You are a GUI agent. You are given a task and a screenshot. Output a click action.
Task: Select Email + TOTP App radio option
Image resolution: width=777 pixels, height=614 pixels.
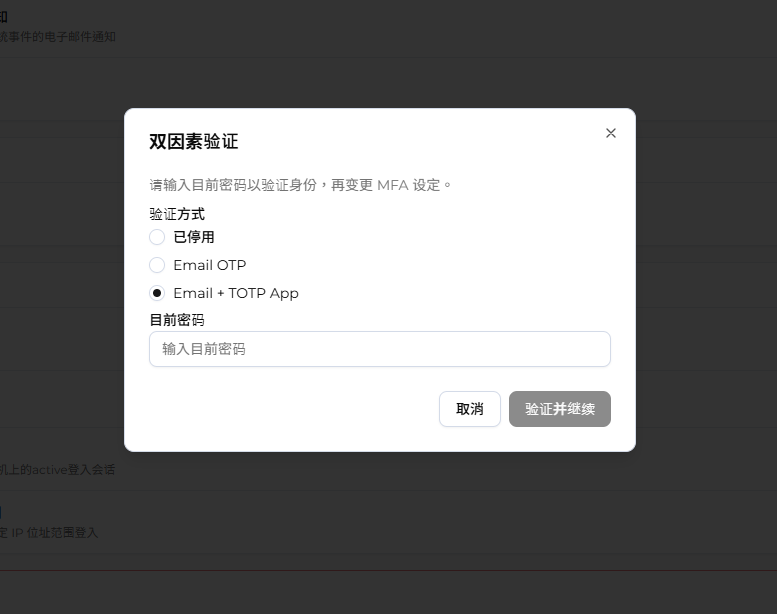click(x=157, y=293)
